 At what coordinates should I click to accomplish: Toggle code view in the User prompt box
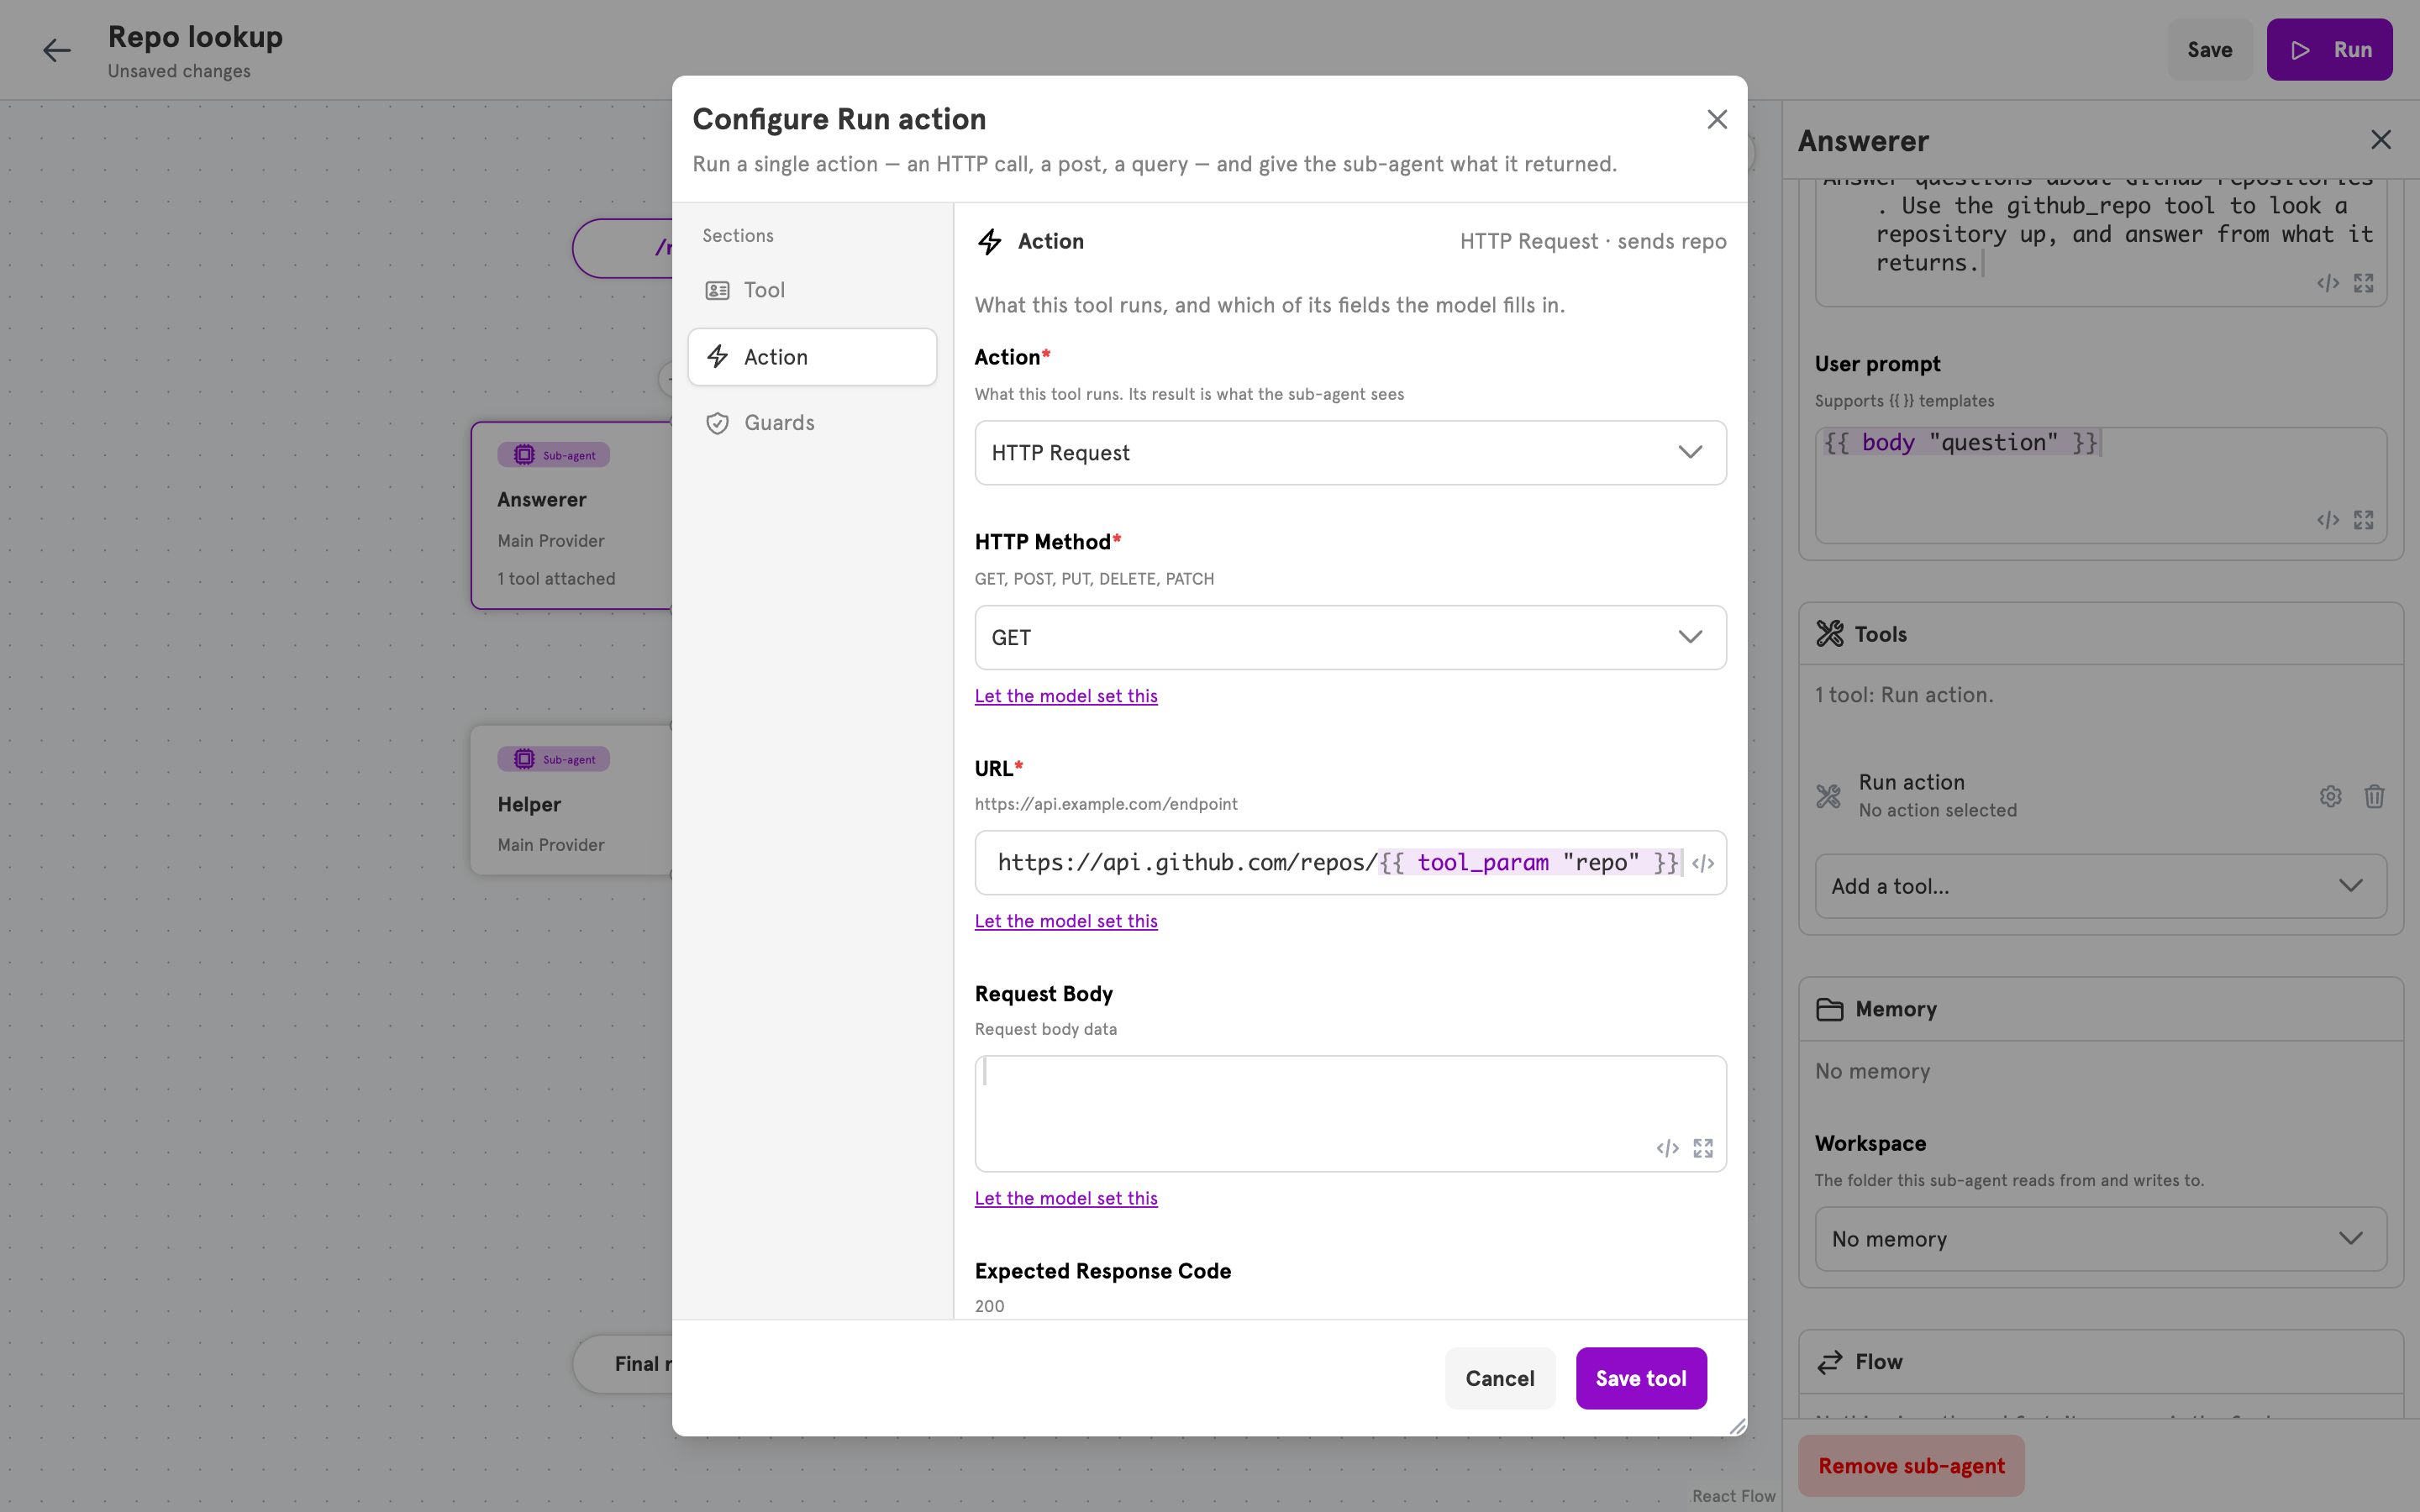click(2328, 520)
